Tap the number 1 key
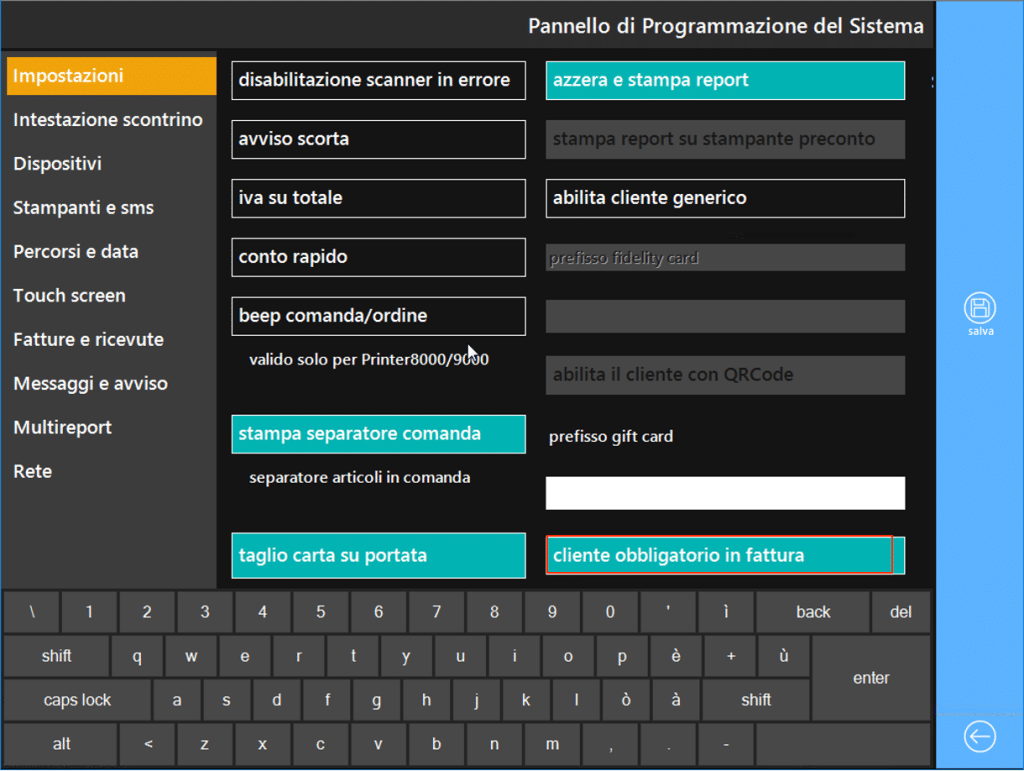 (89, 612)
